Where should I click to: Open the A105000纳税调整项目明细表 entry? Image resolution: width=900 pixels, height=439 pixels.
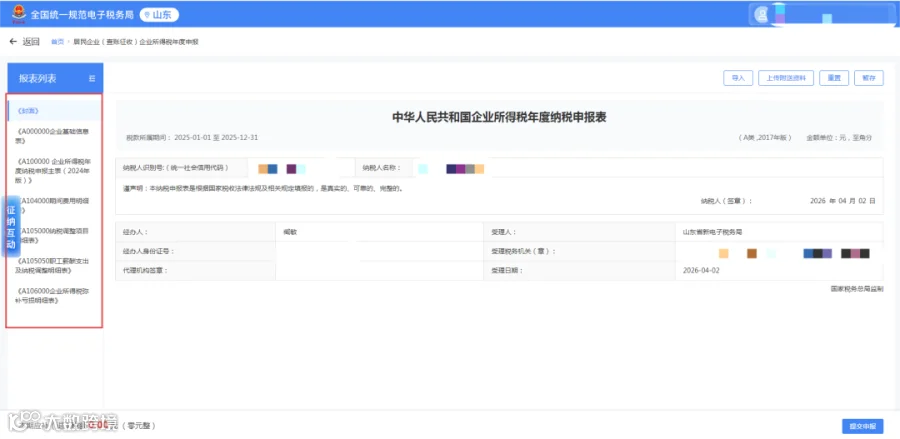[55, 235]
